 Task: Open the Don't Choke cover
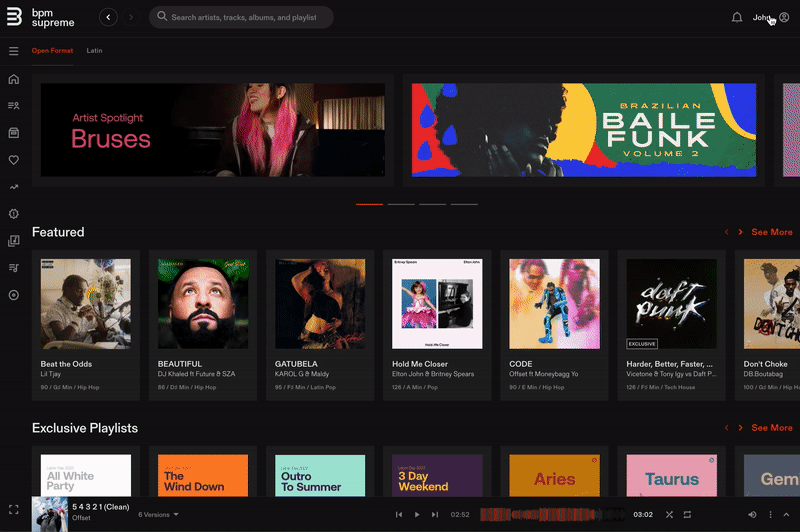771,304
